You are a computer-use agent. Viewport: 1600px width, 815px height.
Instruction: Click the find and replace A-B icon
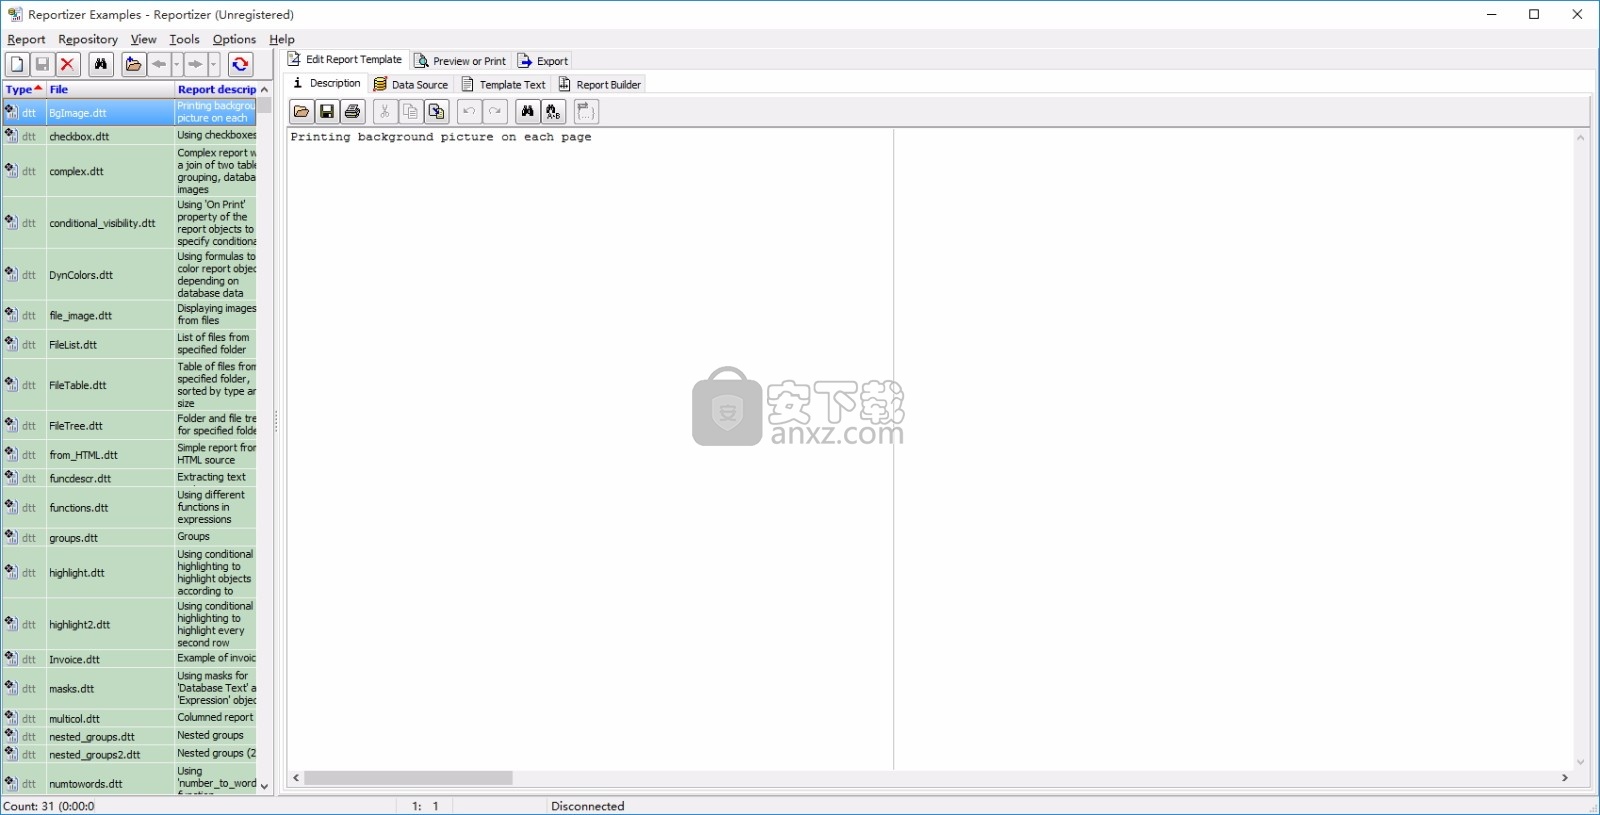click(554, 112)
